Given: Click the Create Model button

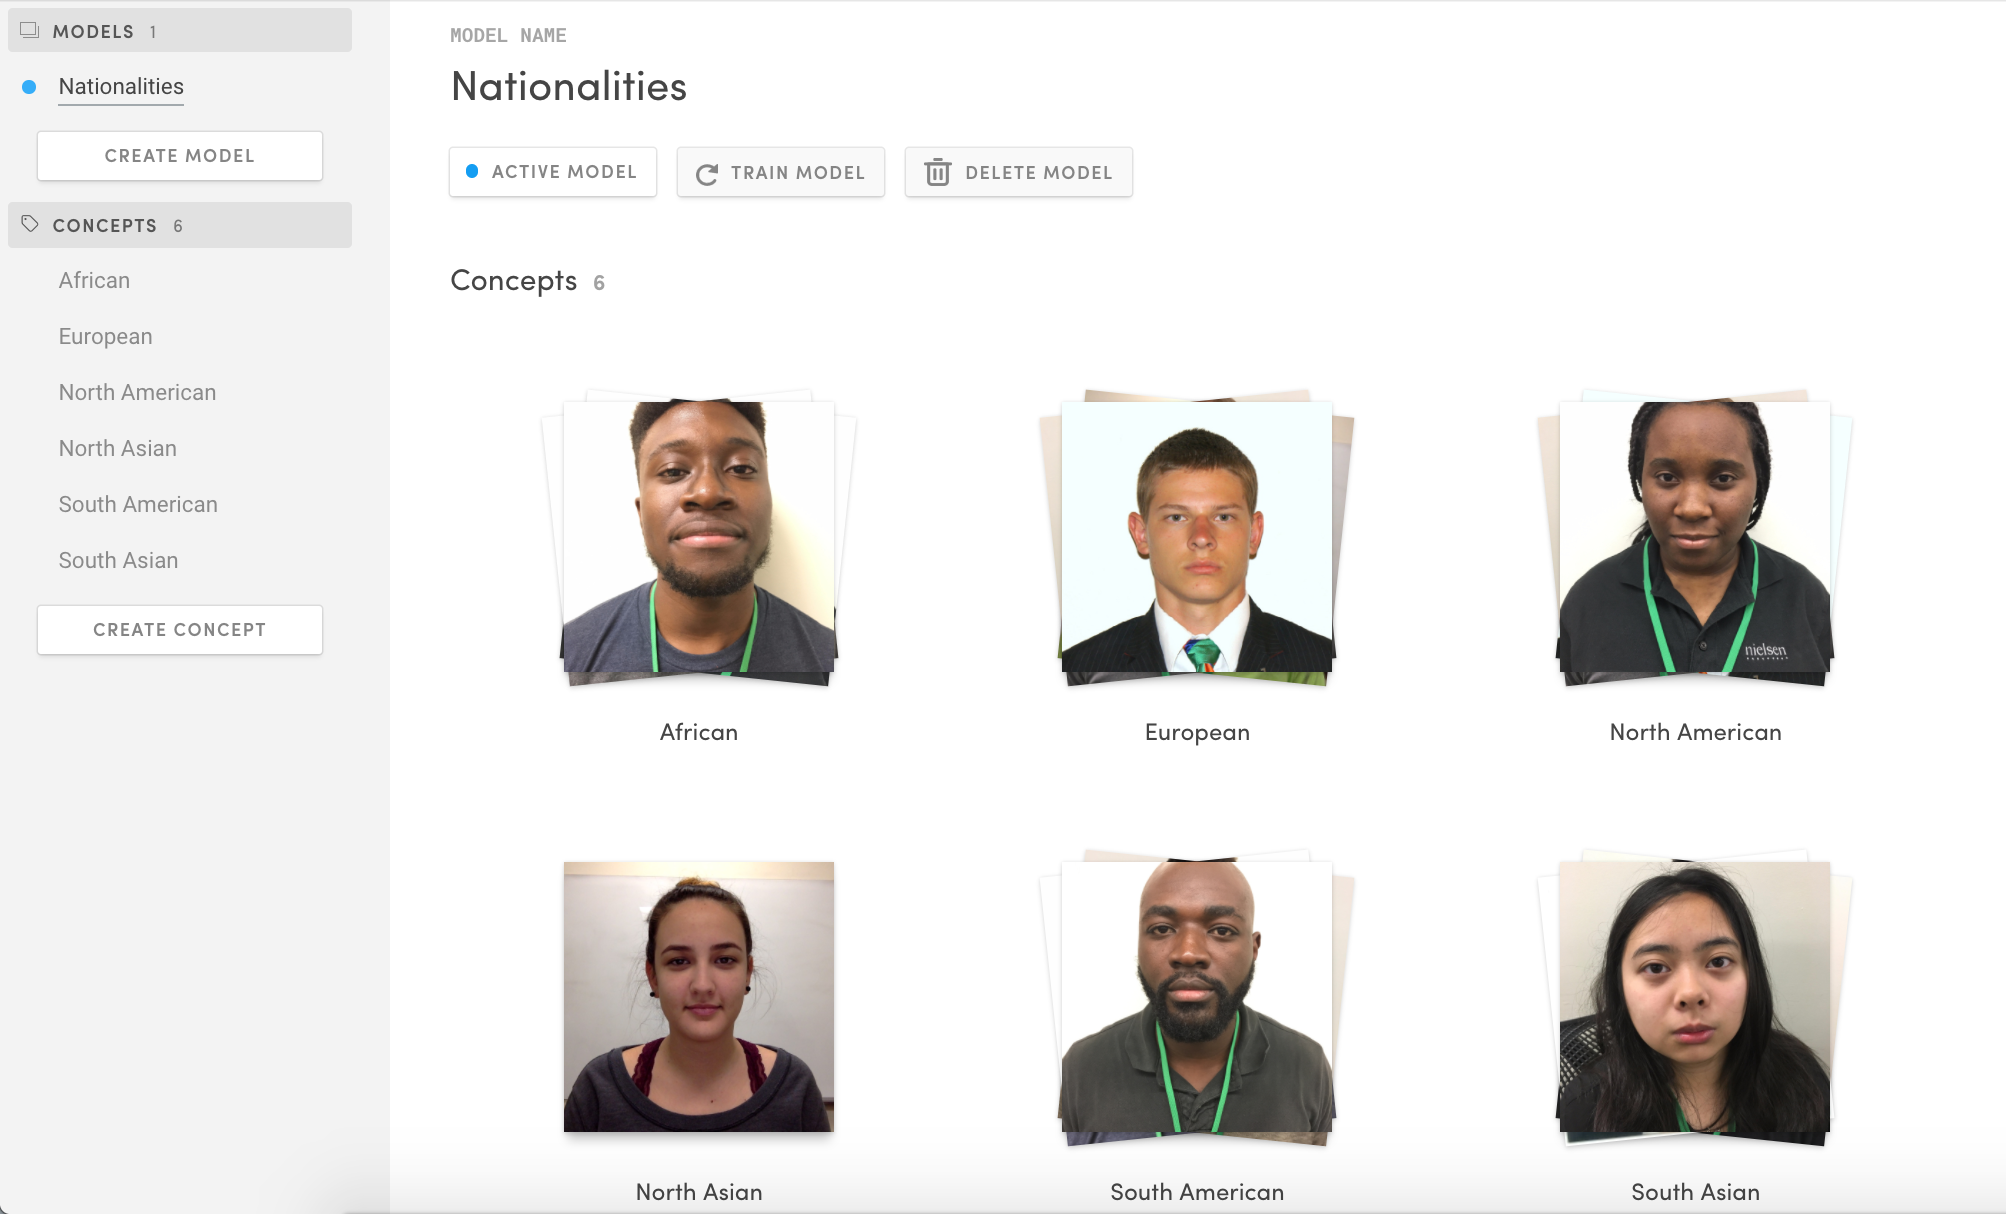Looking at the screenshot, I should [x=180, y=156].
